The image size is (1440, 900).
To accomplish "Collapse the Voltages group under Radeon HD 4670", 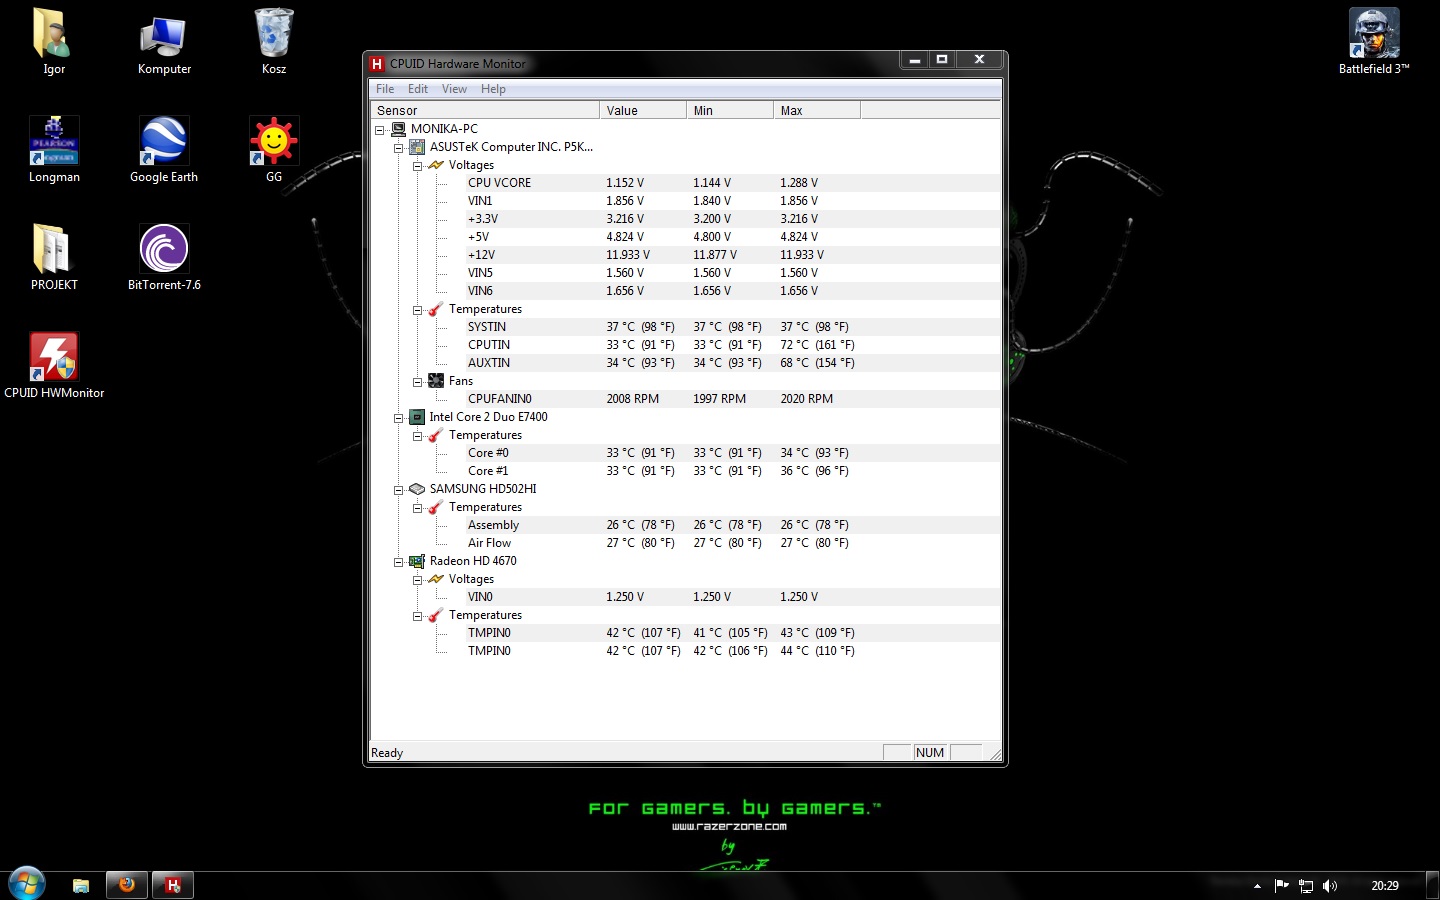I will (418, 580).
